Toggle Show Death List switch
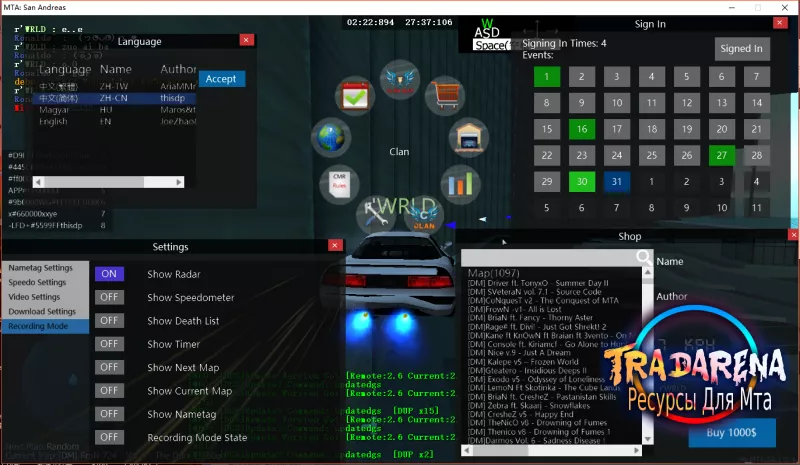 click(x=109, y=321)
